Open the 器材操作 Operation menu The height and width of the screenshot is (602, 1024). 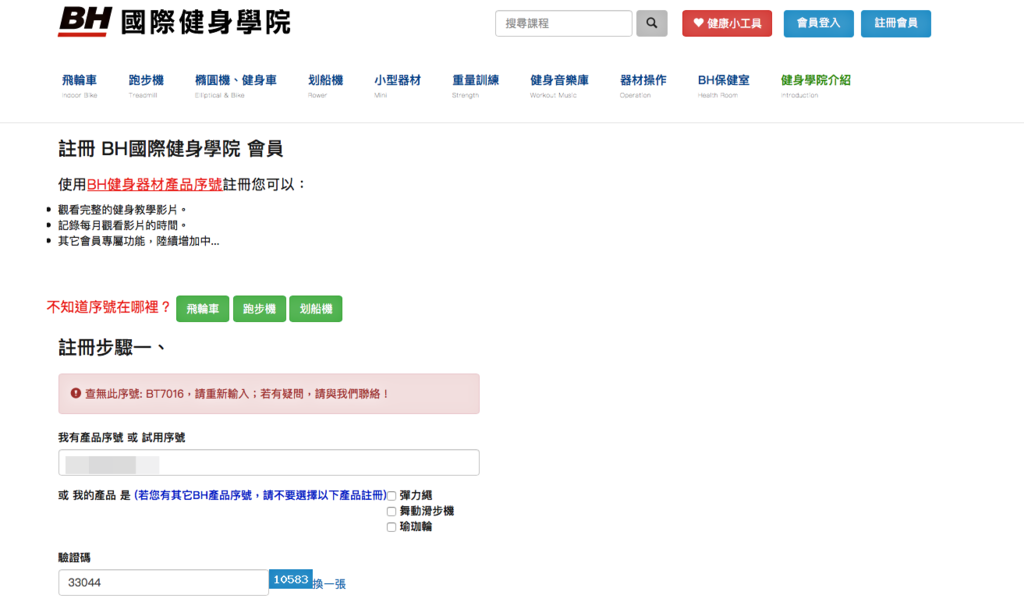click(x=643, y=86)
